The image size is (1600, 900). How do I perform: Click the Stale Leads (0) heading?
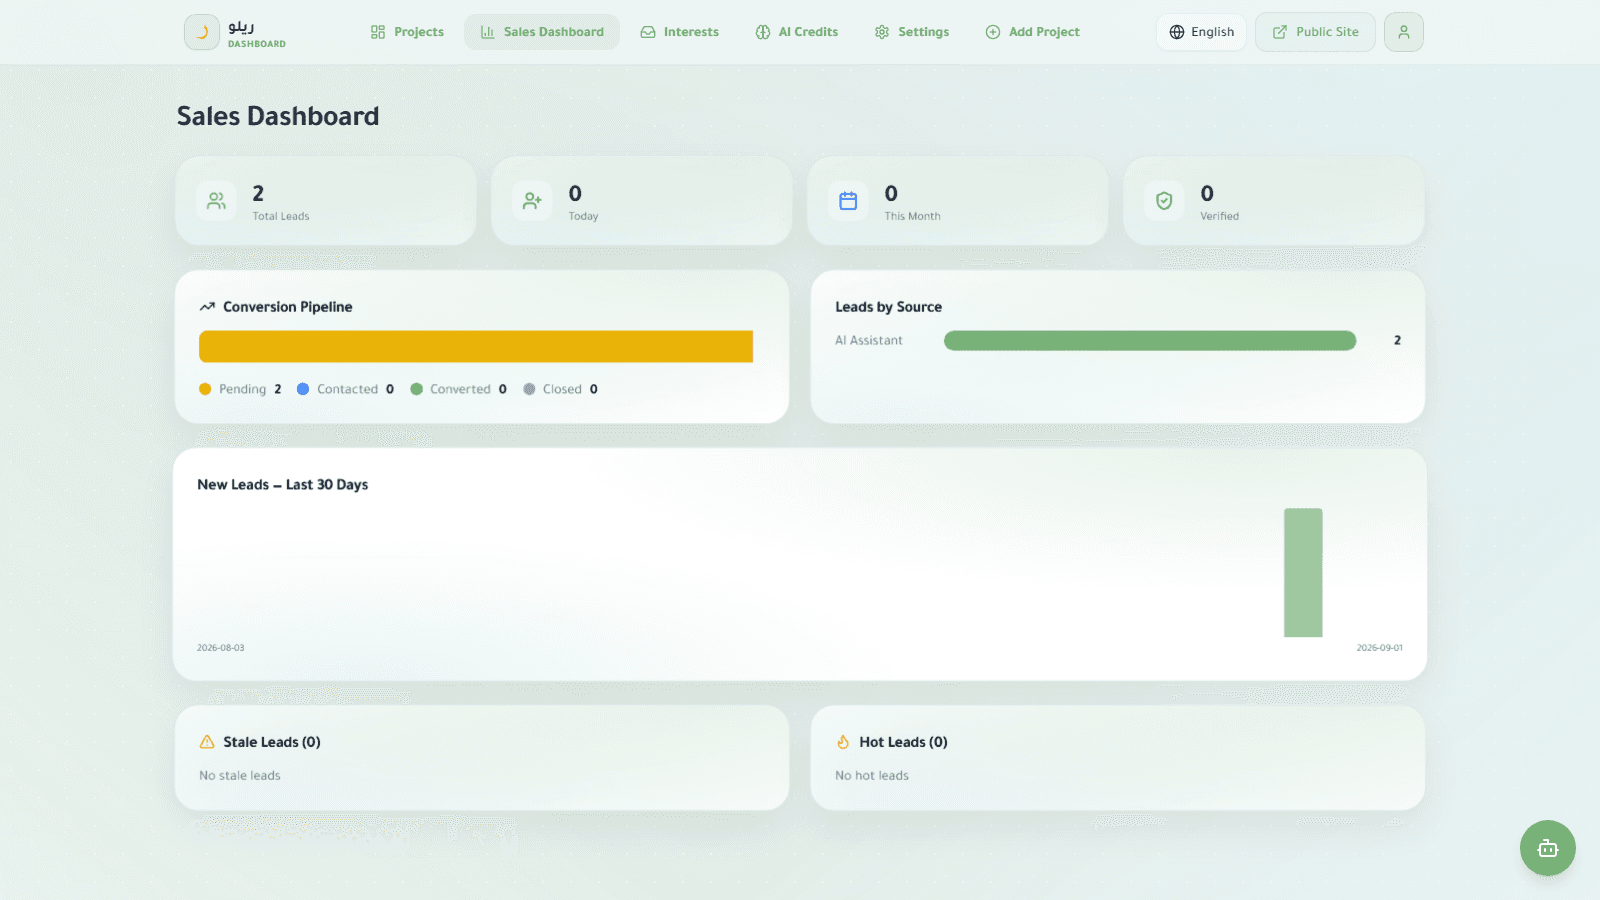(x=272, y=742)
